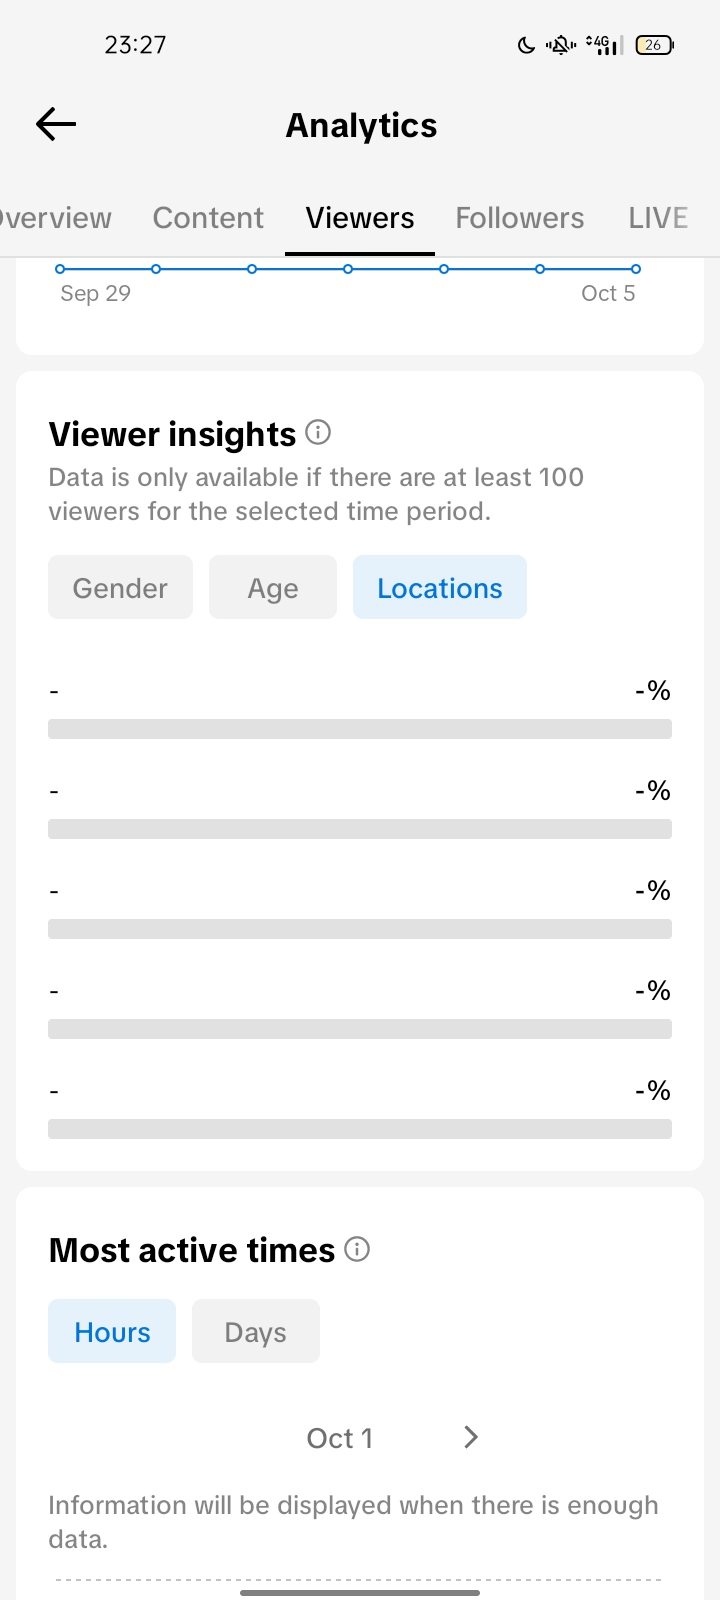Open the LIVE analytics tab
The image size is (720, 1600).
click(657, 218)
